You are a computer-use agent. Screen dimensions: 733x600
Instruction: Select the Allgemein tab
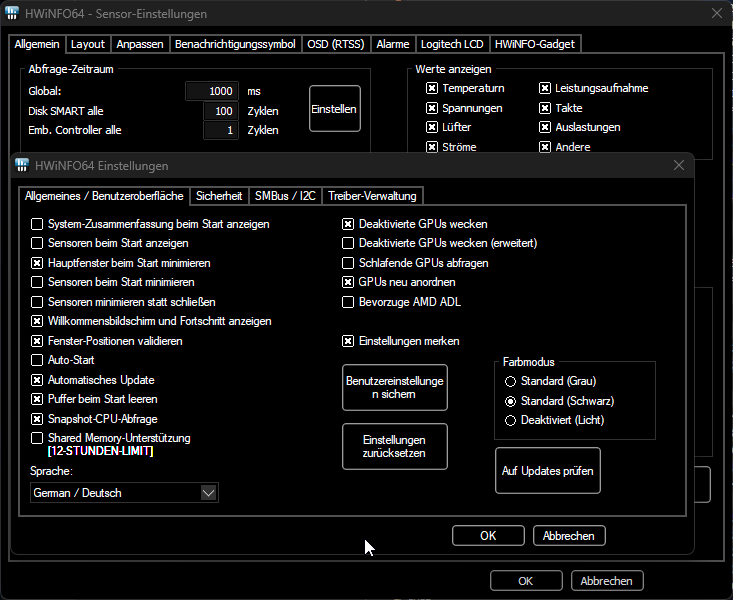pyautogui.click(x=37, y=44)
